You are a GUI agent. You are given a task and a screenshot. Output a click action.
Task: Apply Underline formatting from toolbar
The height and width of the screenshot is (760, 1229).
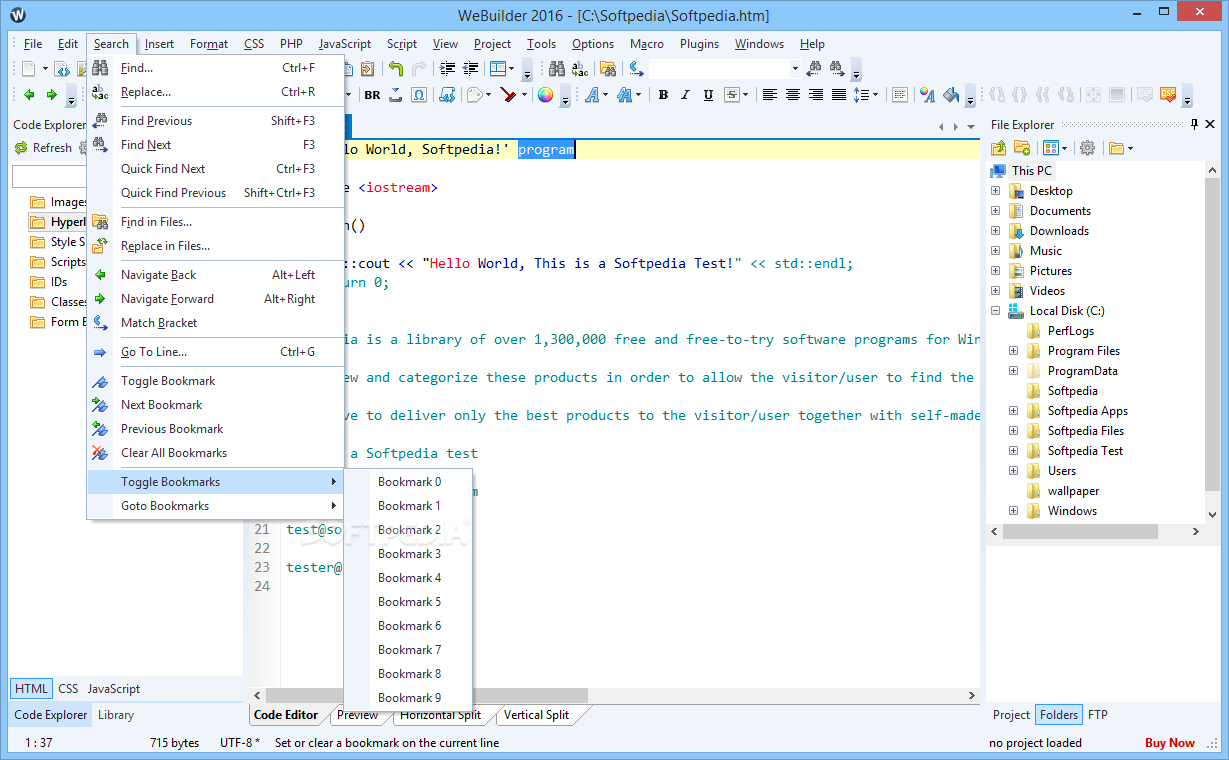(708, 95)
